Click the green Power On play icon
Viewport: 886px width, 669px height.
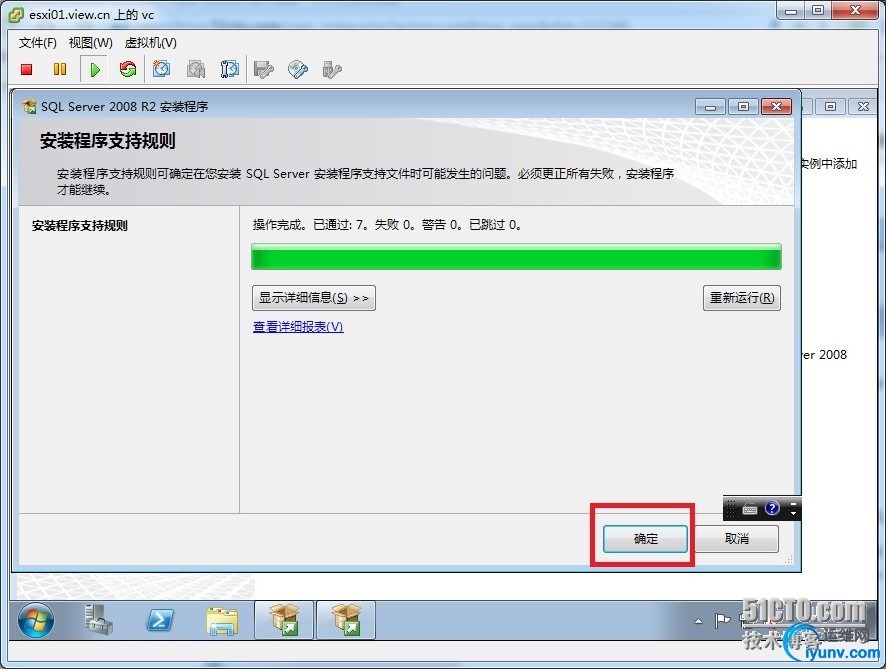(x=94, y=69)
